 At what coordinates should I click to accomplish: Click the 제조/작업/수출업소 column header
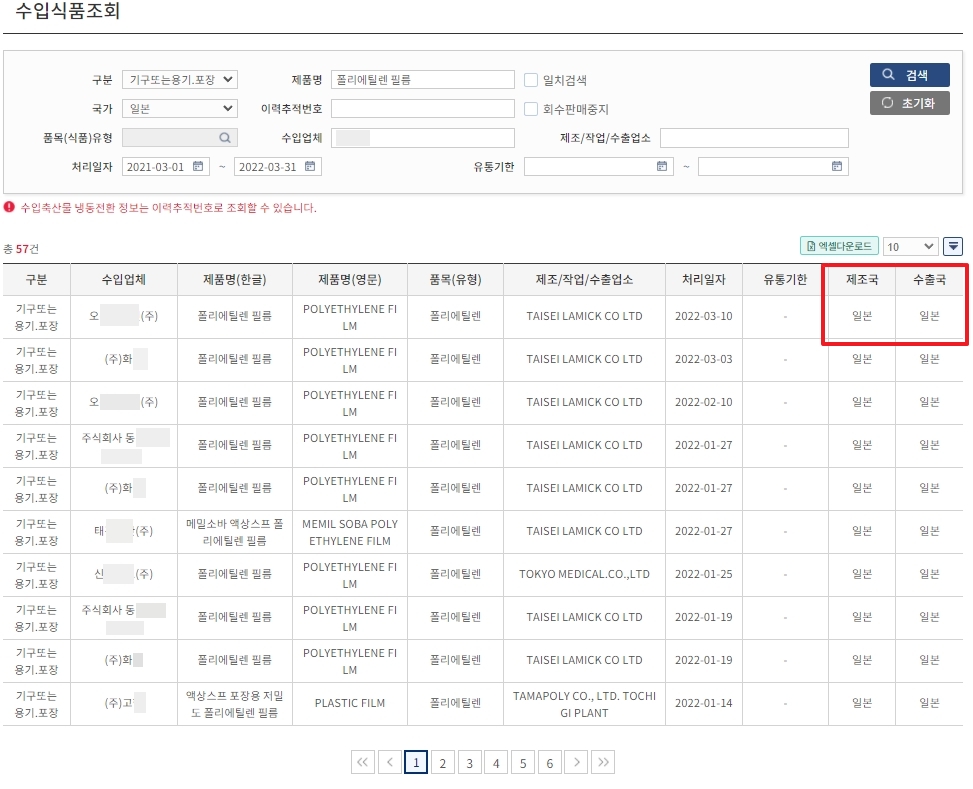pyautogui.click(x=585, y=279)
